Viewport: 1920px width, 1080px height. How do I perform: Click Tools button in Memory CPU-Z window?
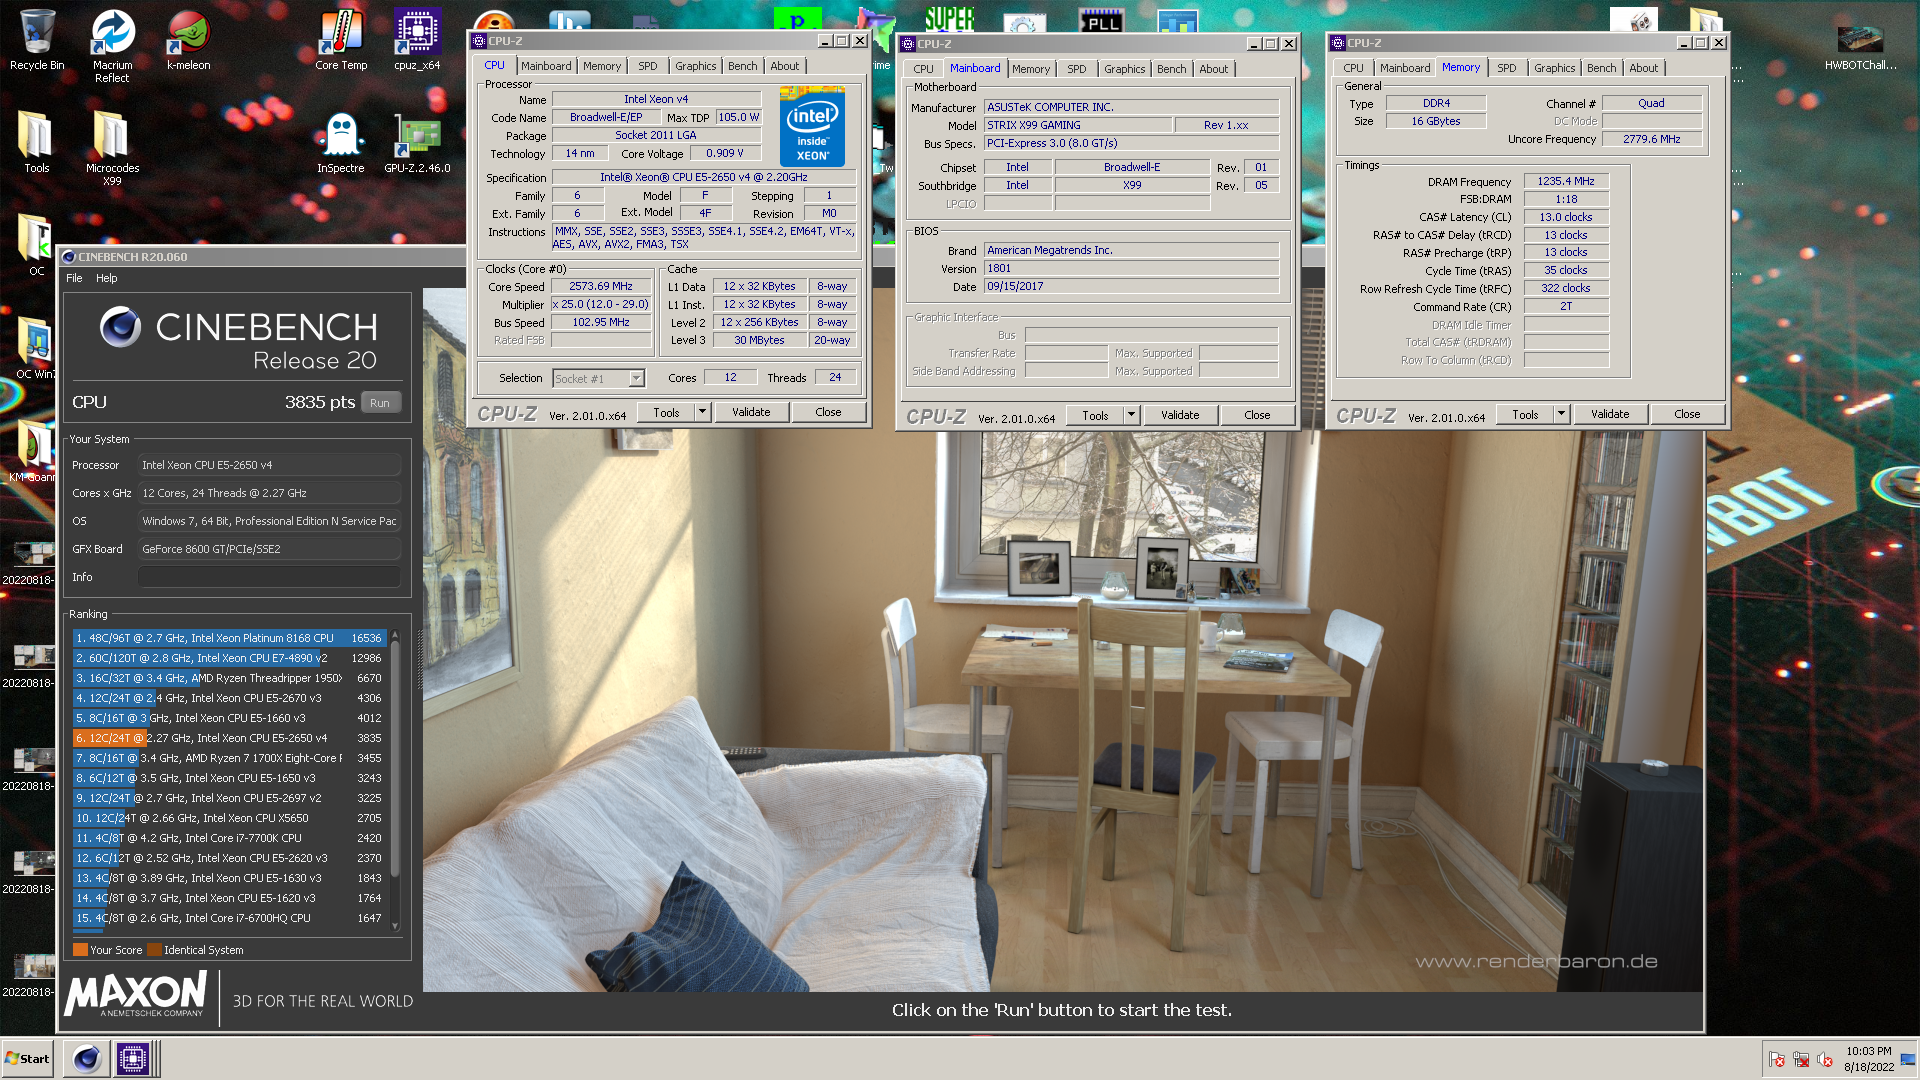click(1525, 414)
